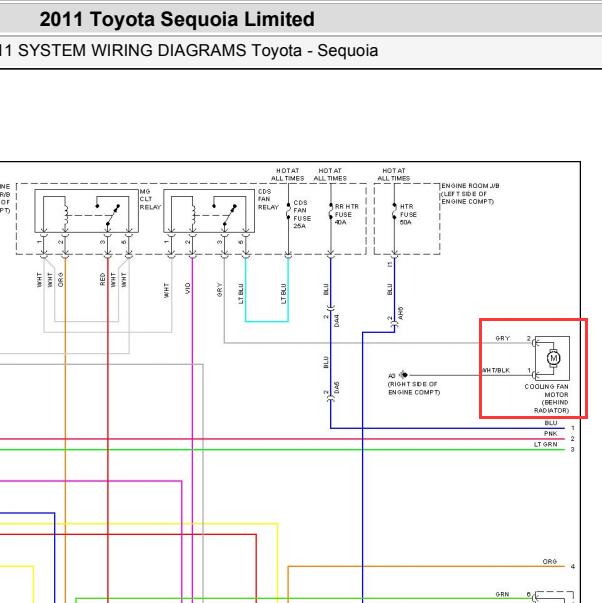Click the DA6 connector symbol
The width and height of the screenshot is (602, 603).
(330, 400)
